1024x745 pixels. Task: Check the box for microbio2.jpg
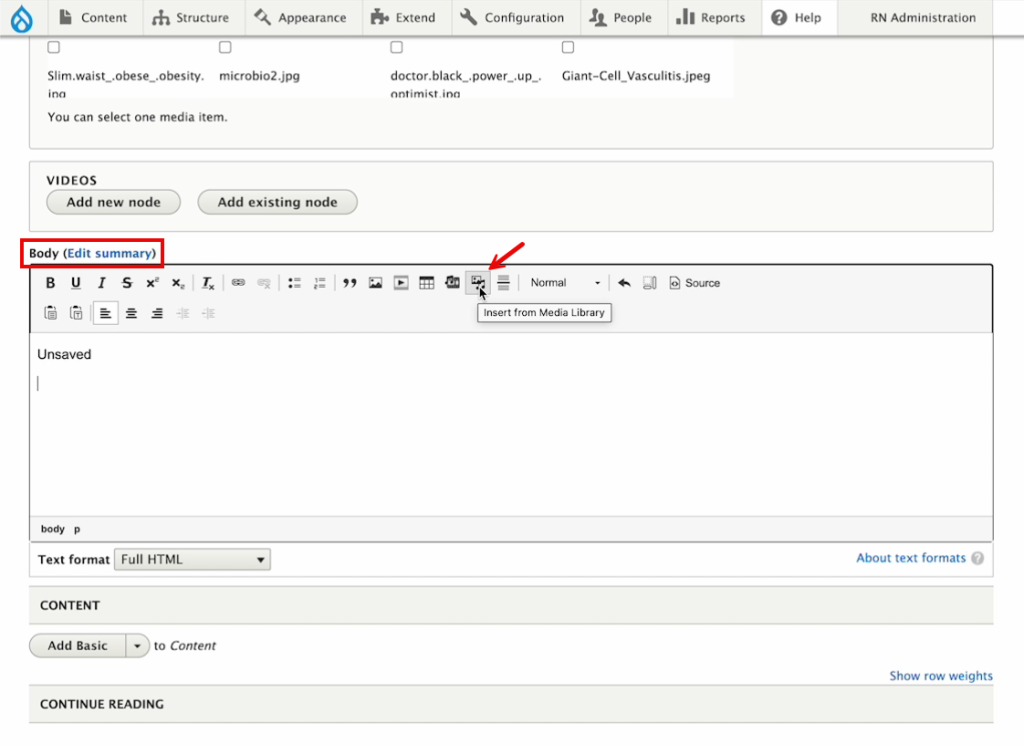point(225,47)
